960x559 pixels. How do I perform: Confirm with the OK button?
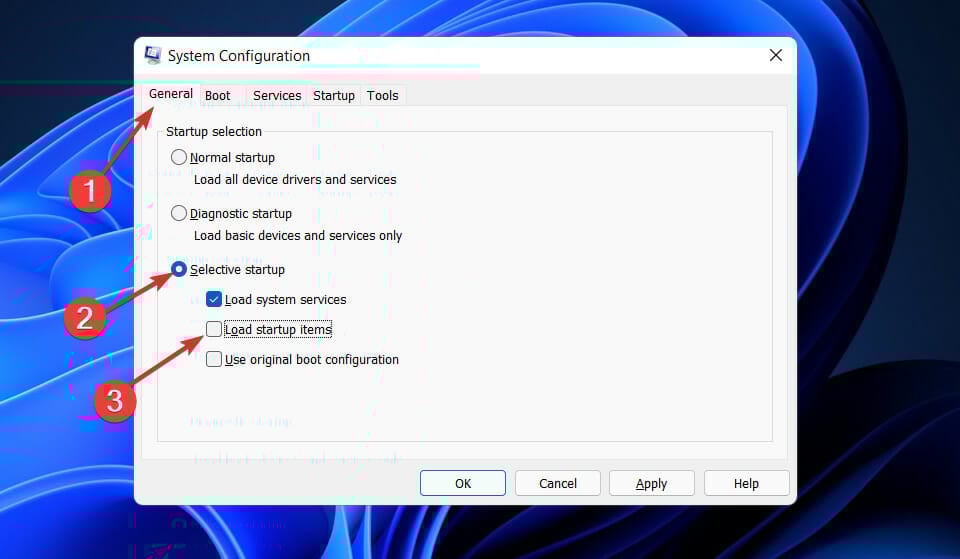(x=463, y=483)
